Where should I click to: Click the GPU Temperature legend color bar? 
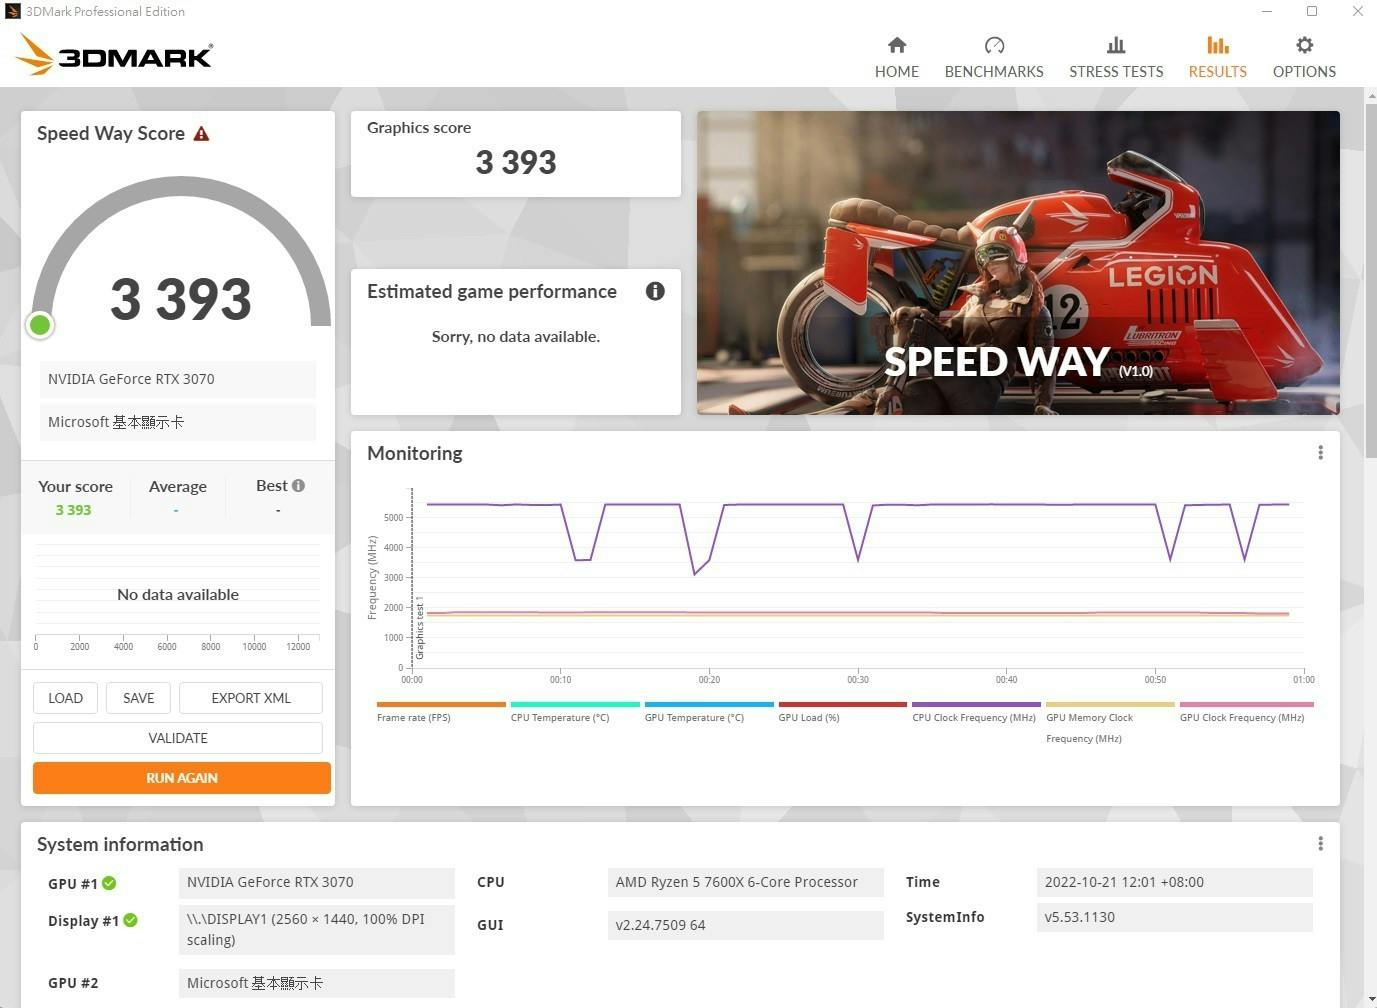pyautogui.click(x=709, y=704)
